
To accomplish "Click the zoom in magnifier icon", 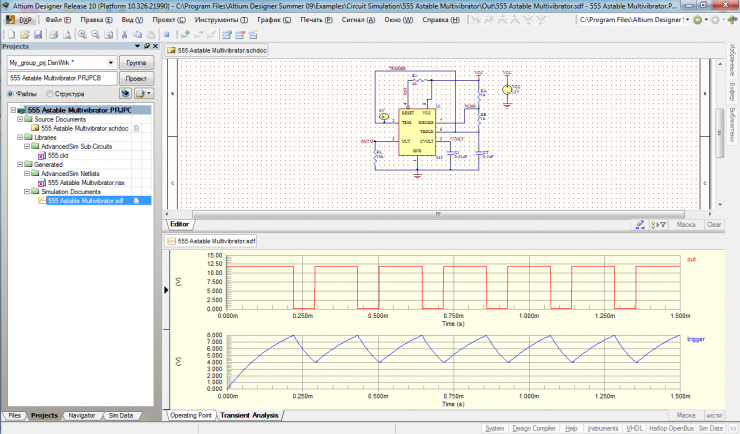I will [x=82, y=35].
